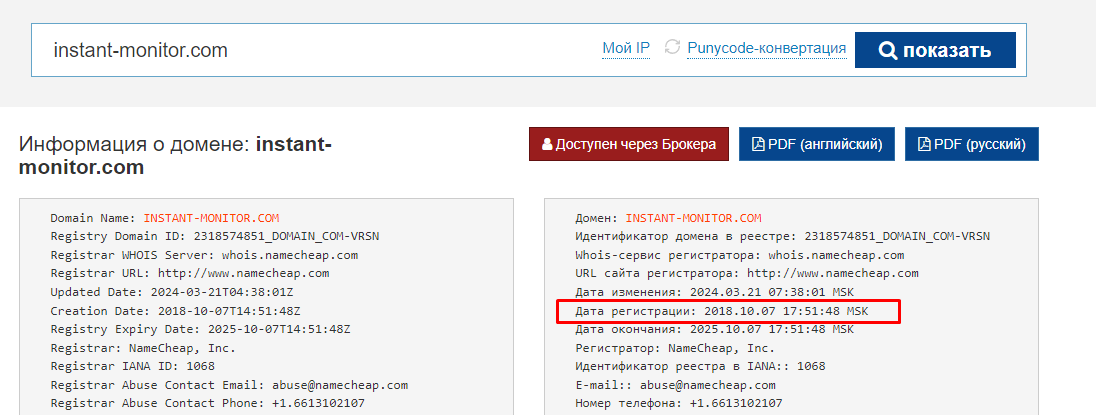Select the English Domain Name value INSTANT-MONITOR.COM
Viewport: 1096px width, 415px height.
coord(211,218)
